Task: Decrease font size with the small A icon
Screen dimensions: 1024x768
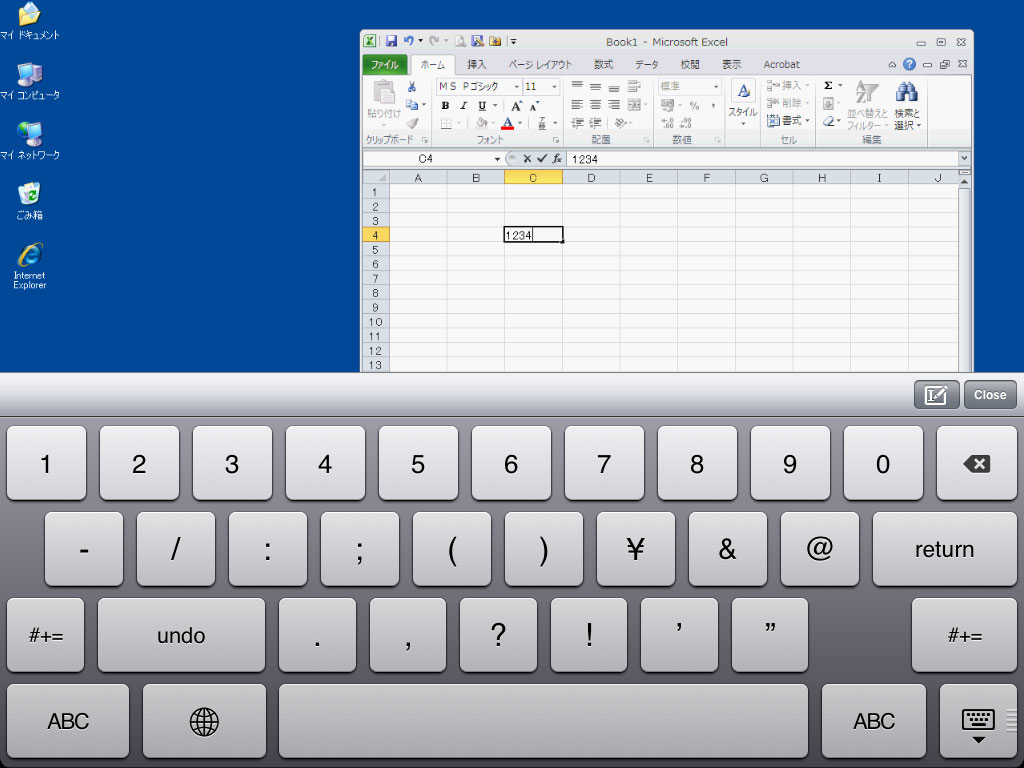Action: click(x=534, y=106)
